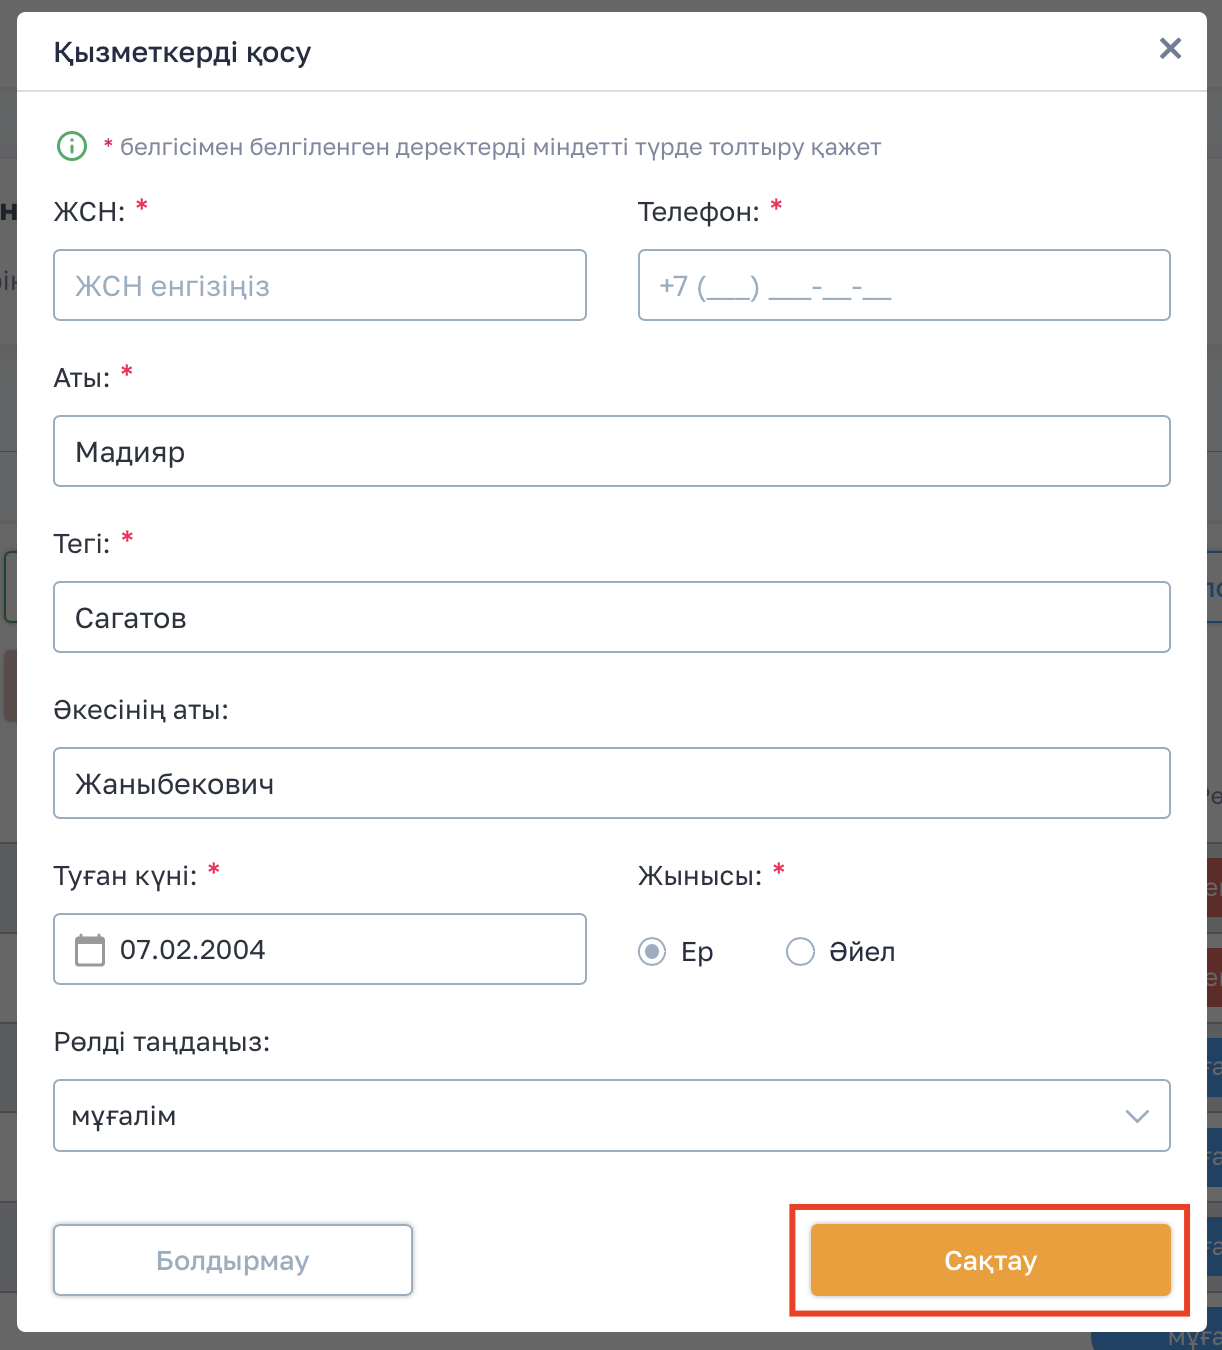This screenshot has width=1222, height=1350.
Task: Click the Қызметкерді қосу dialog title
Action: pos(182,52)
